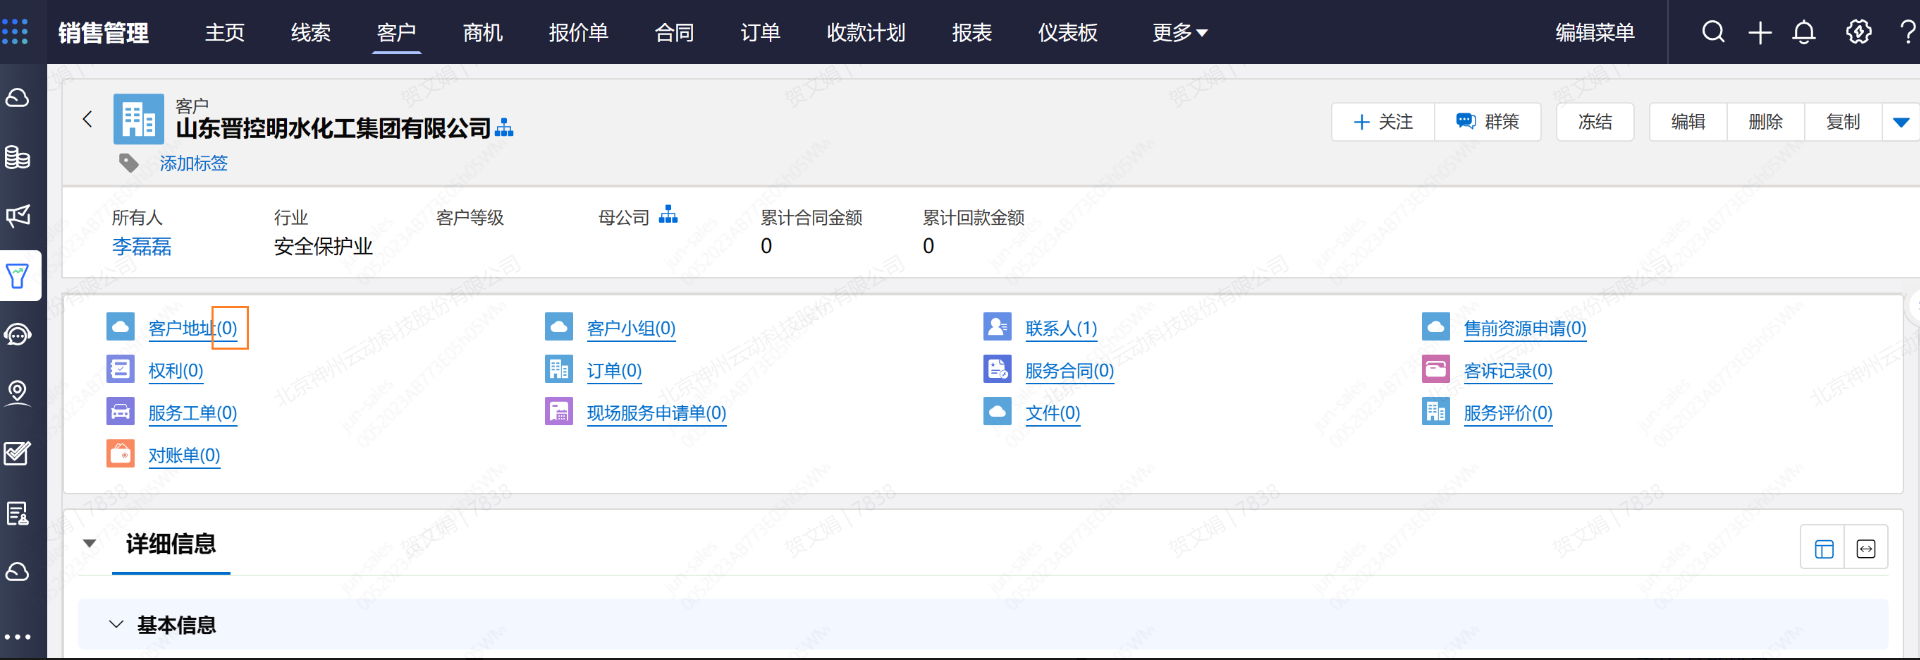Toggle the expand width icon
Viewport: 1920px width, 660px height.
(x=1866, y=548)
